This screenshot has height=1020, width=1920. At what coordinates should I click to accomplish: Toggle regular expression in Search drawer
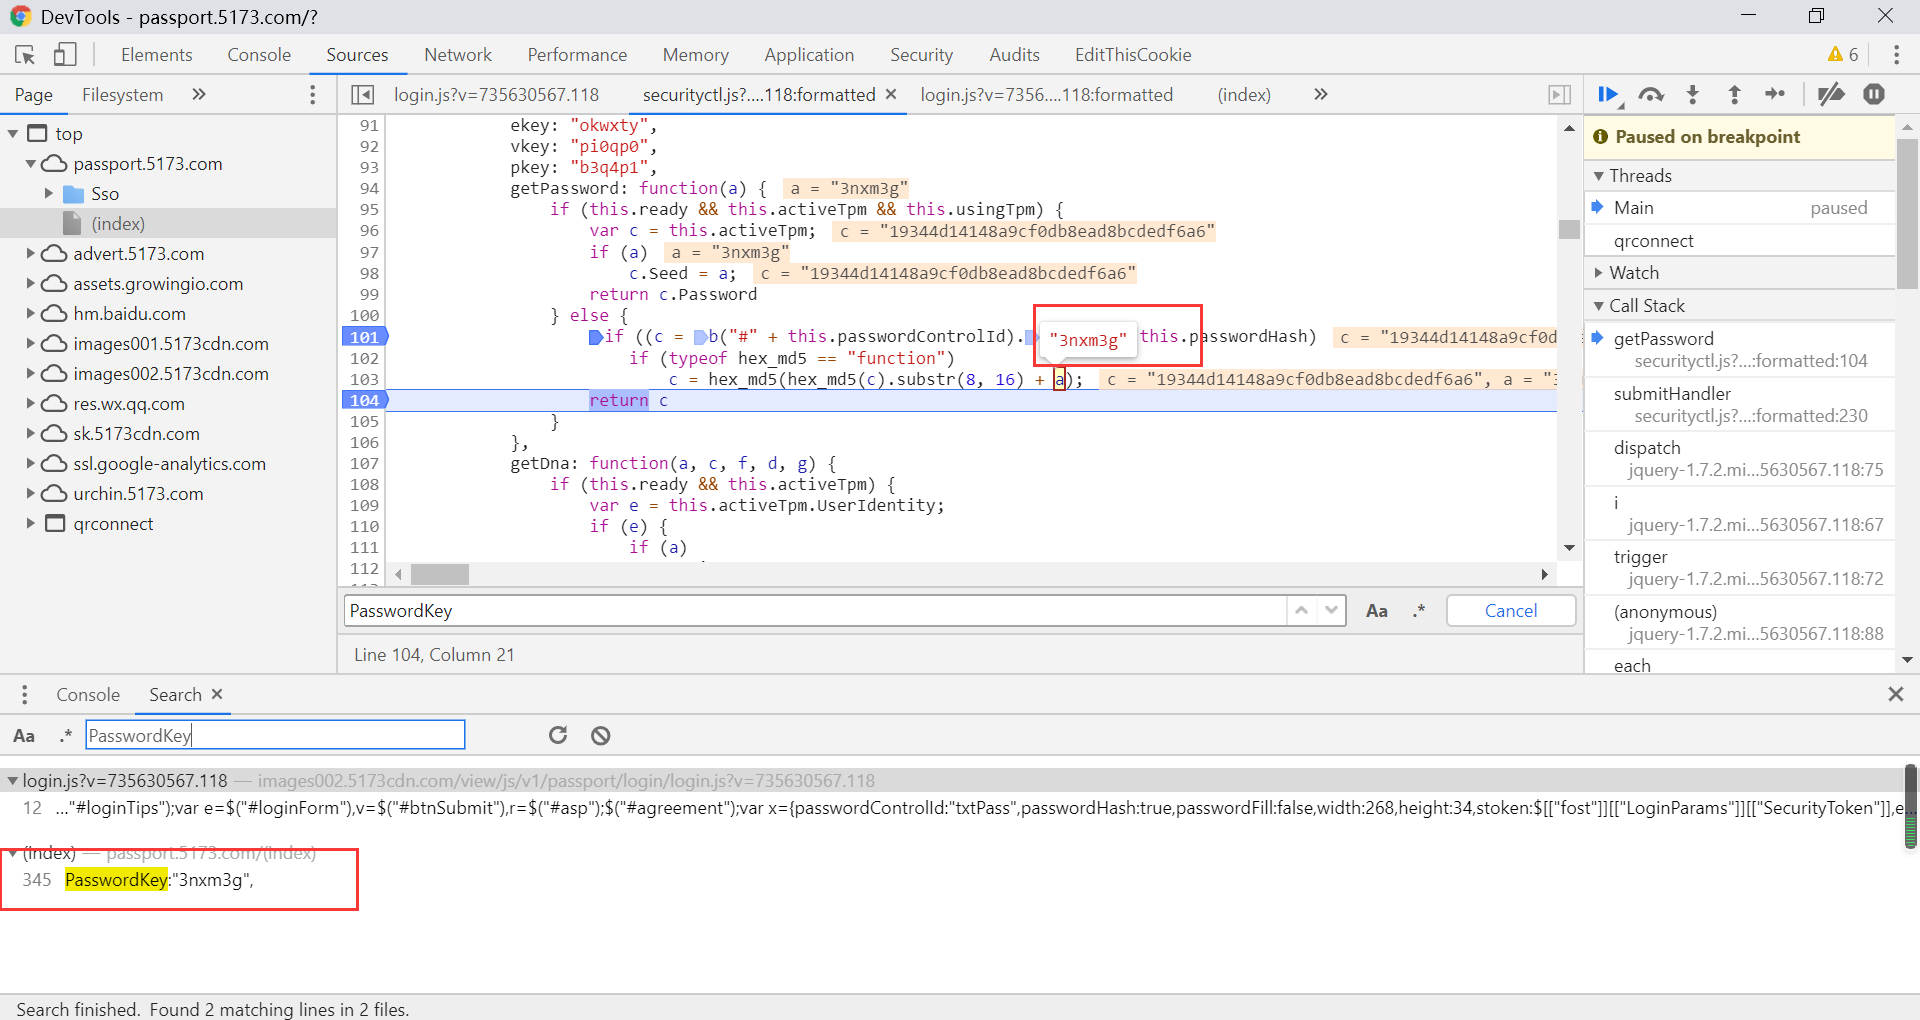(66, 736)
